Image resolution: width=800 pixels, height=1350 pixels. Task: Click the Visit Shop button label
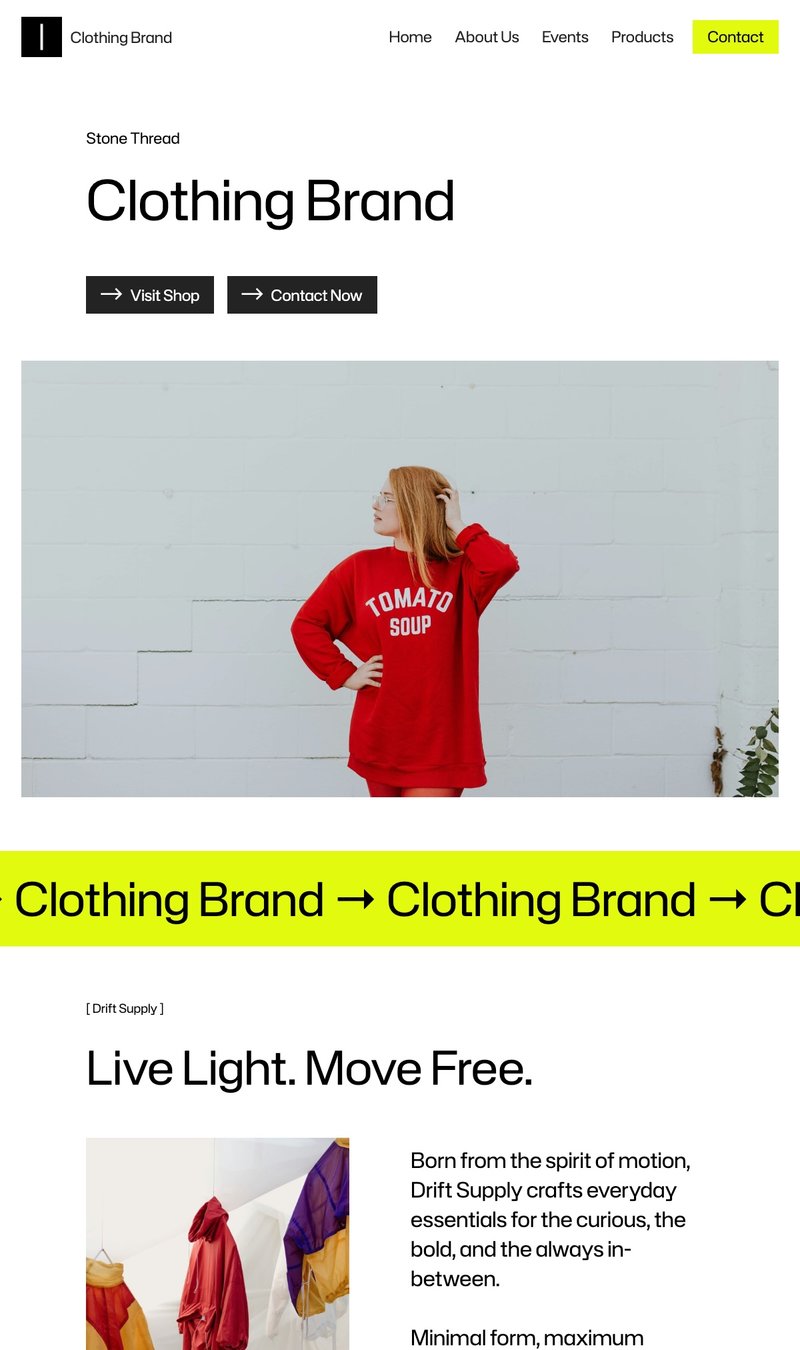pyautogui.click(x=165, y=295)
